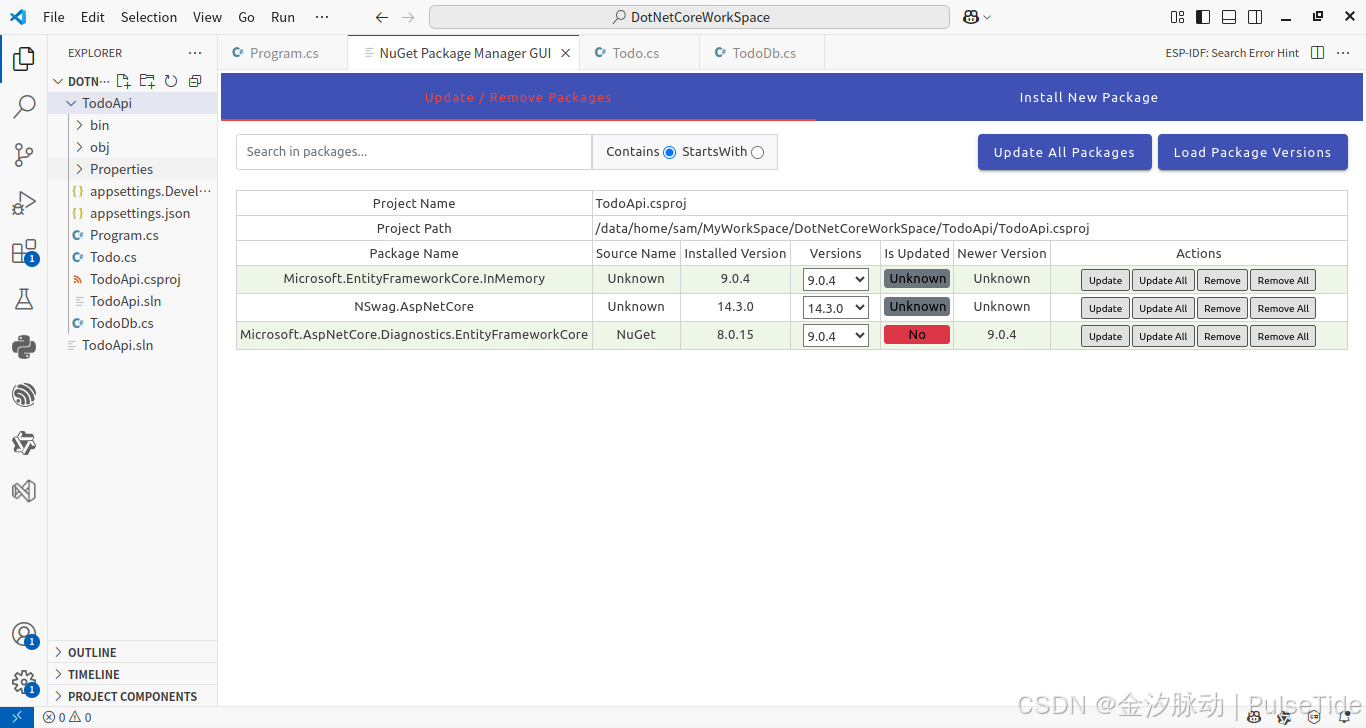The image size is (1366, 728).
Task: Open the Source Control view
Action: [x=24, y=155]
